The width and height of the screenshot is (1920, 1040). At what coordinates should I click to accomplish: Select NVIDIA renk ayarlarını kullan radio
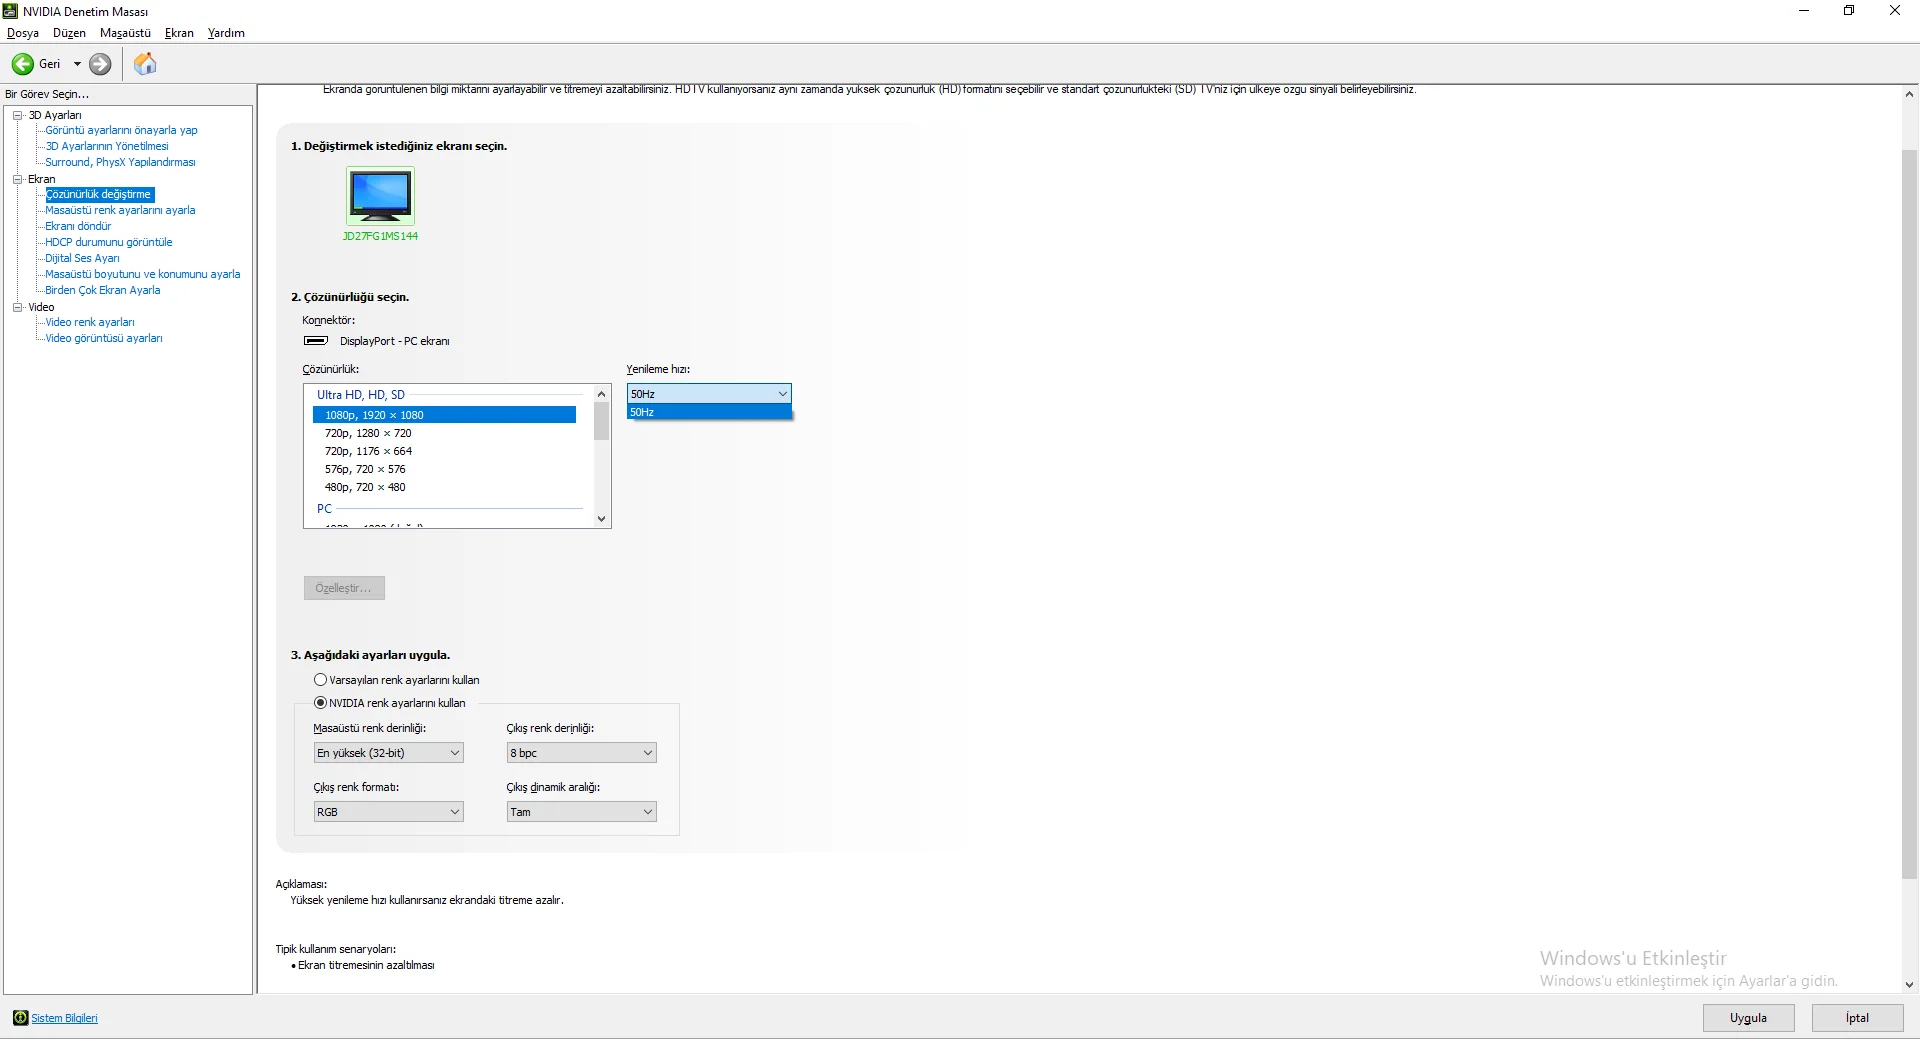pos(320,703)
